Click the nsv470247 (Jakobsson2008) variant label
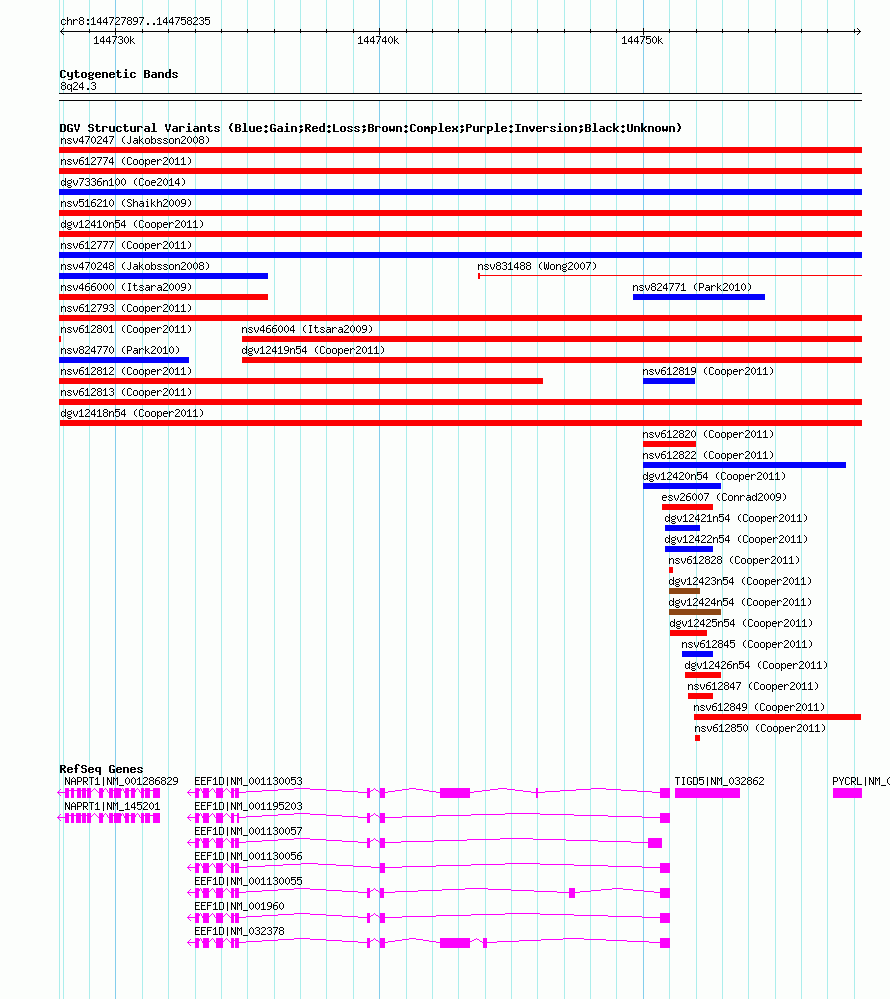Image resolution: width=890 pixels, height=999 pixels. 135,140
